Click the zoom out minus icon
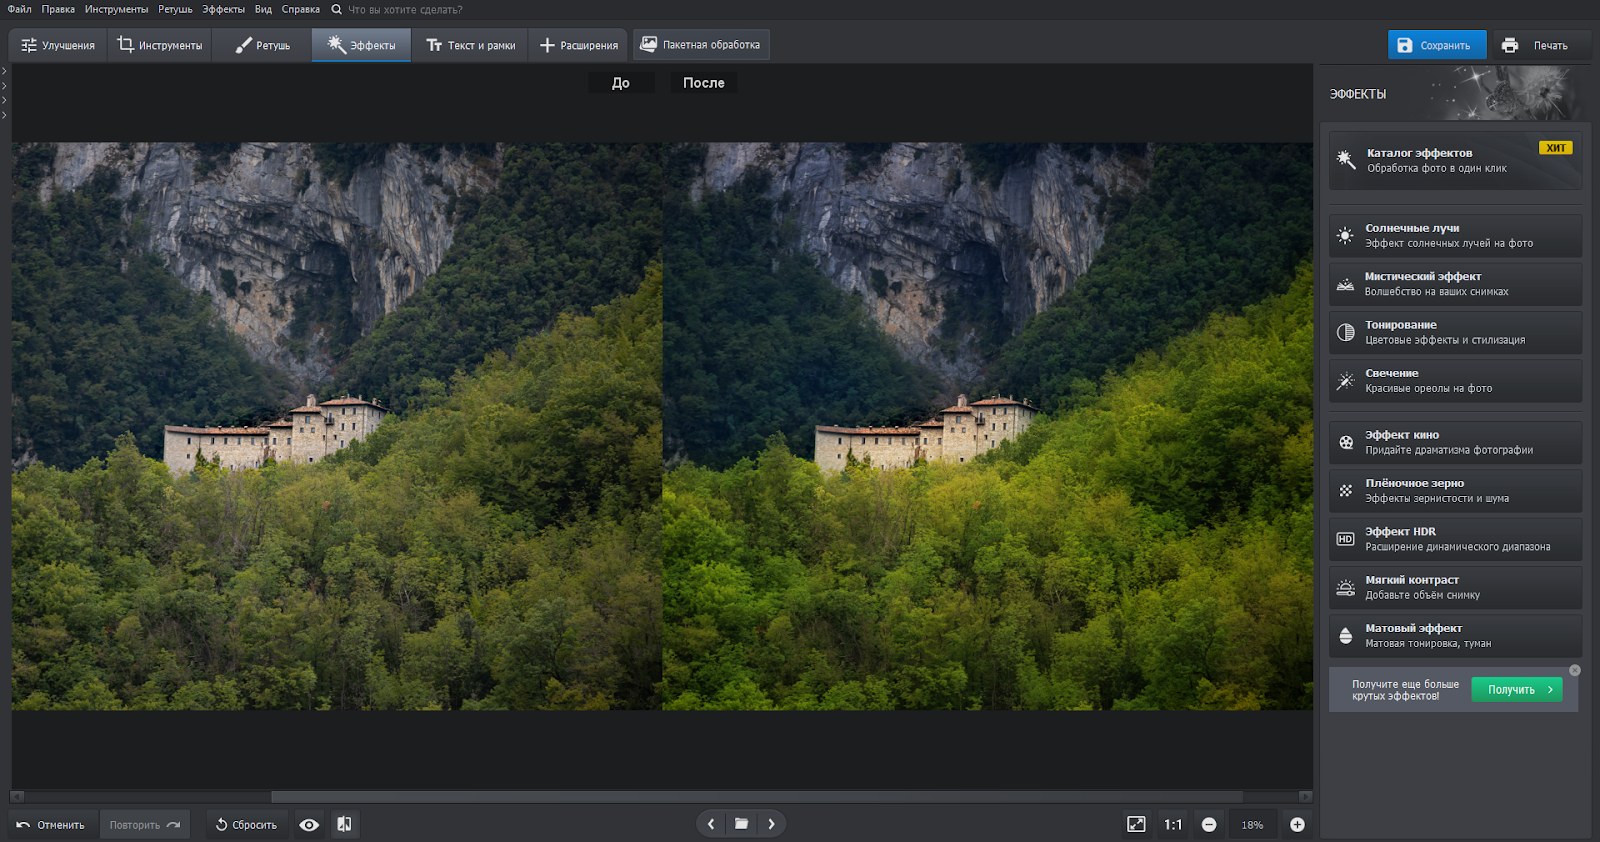 coord(1209,824)
